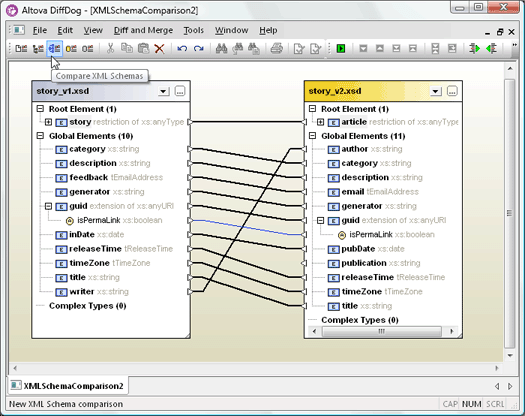Open the View menu
This screenshot has height=416, width=525.
pyautogui.click(x=93, y=30)
